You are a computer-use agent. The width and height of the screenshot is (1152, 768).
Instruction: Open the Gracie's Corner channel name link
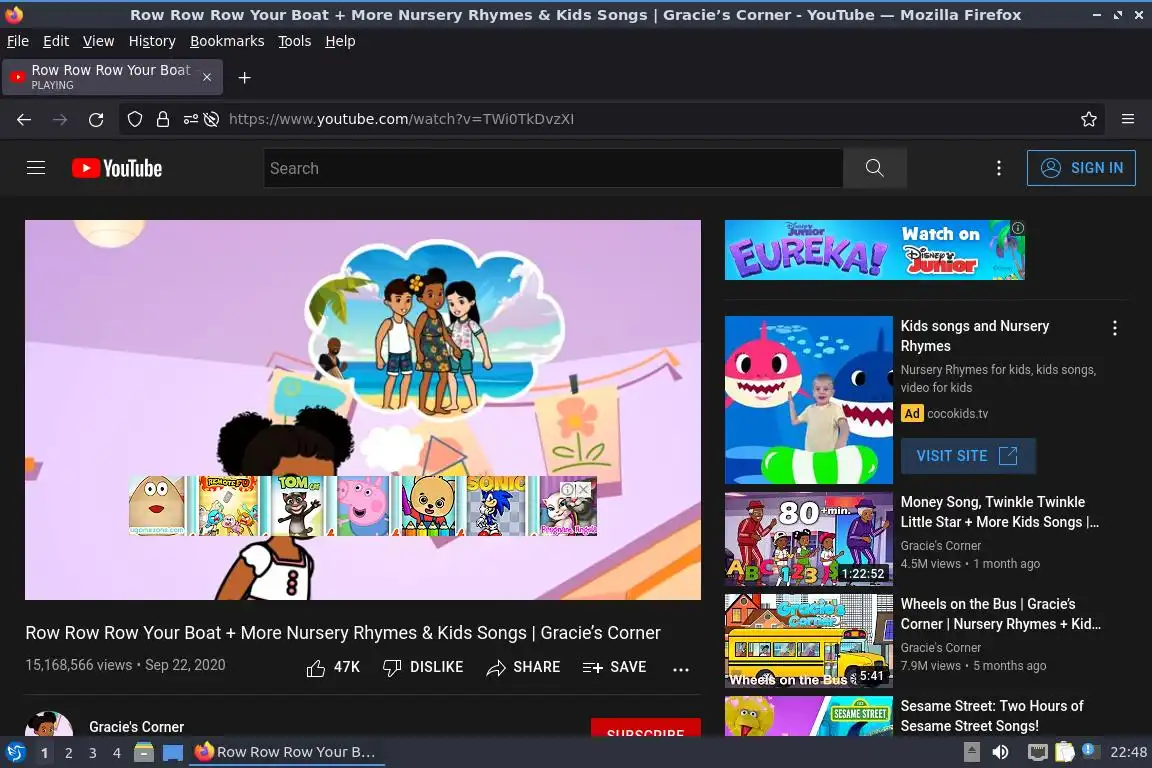pyautogui.click(x=137, y=727)
